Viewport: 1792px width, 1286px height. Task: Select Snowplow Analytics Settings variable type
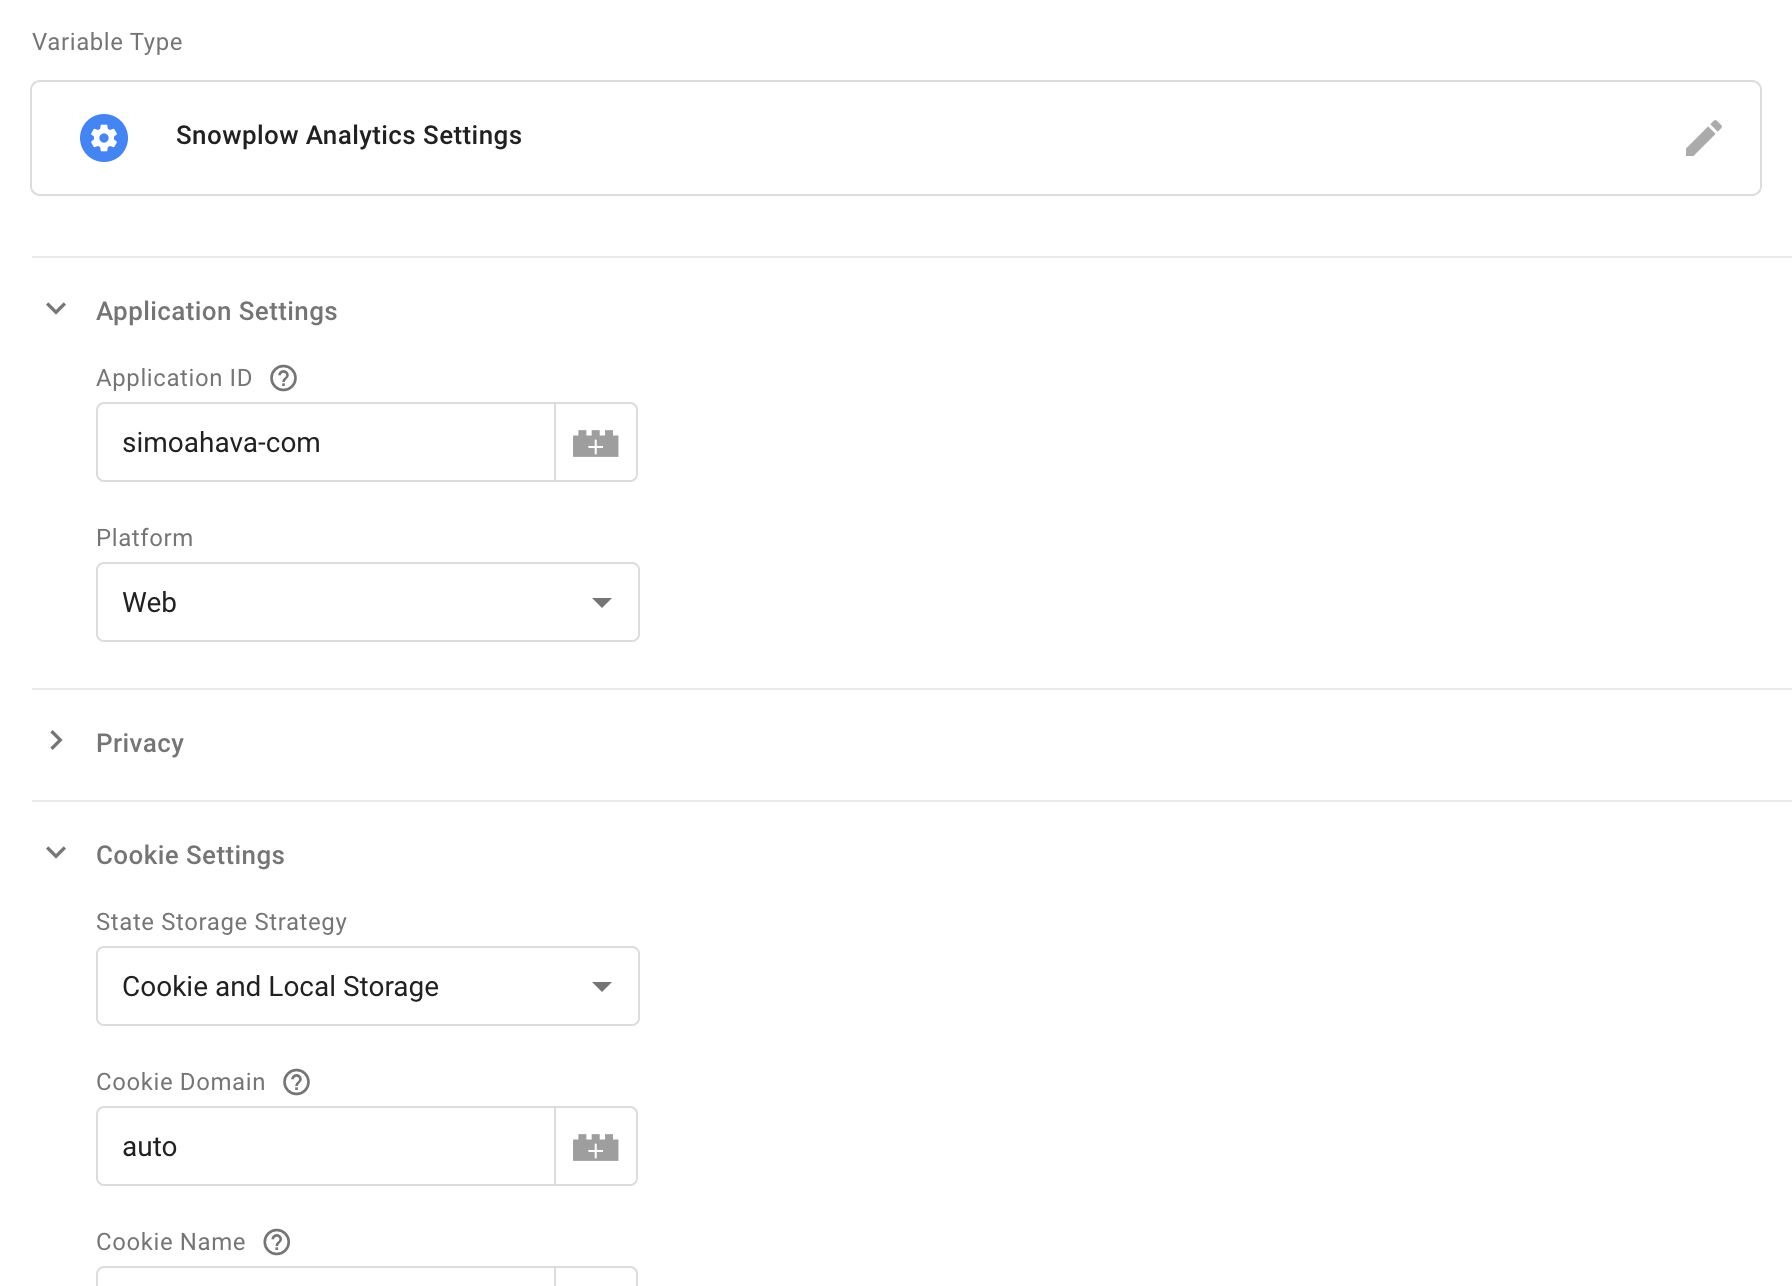pyautogui.click(x=896, y=138)
